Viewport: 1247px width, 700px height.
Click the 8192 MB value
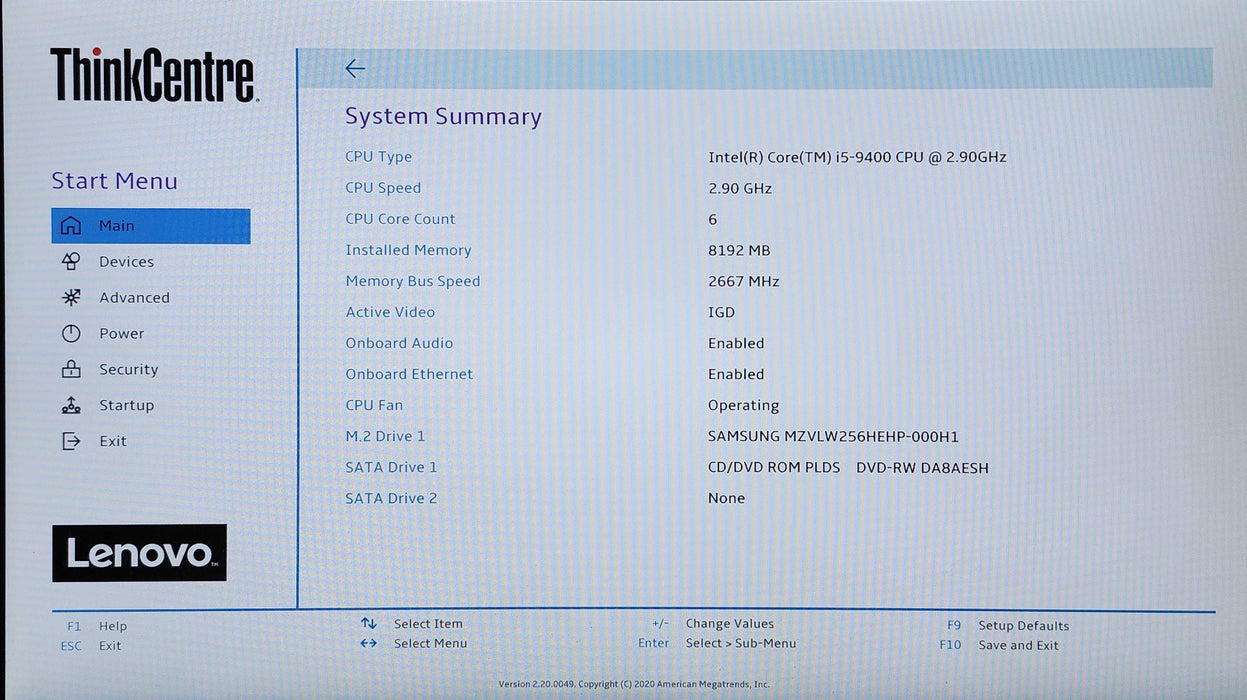coord(739,250)
